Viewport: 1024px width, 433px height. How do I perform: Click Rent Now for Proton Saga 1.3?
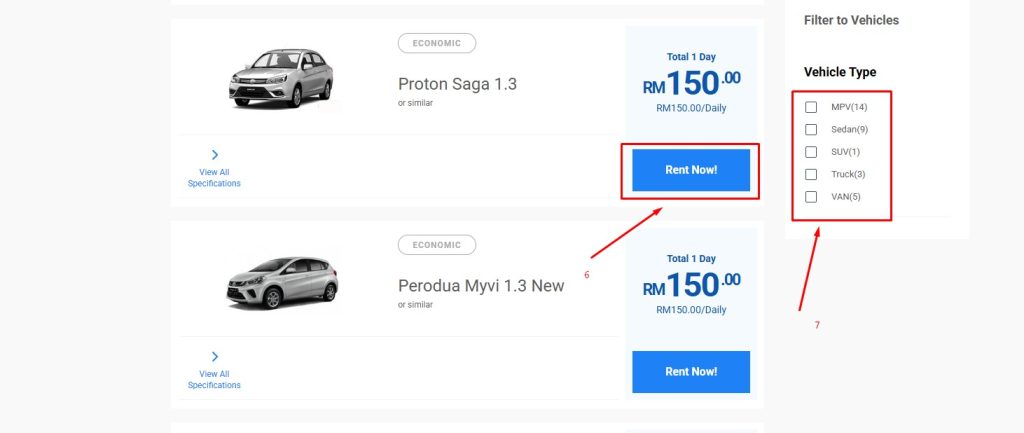(x=691, y=170)
